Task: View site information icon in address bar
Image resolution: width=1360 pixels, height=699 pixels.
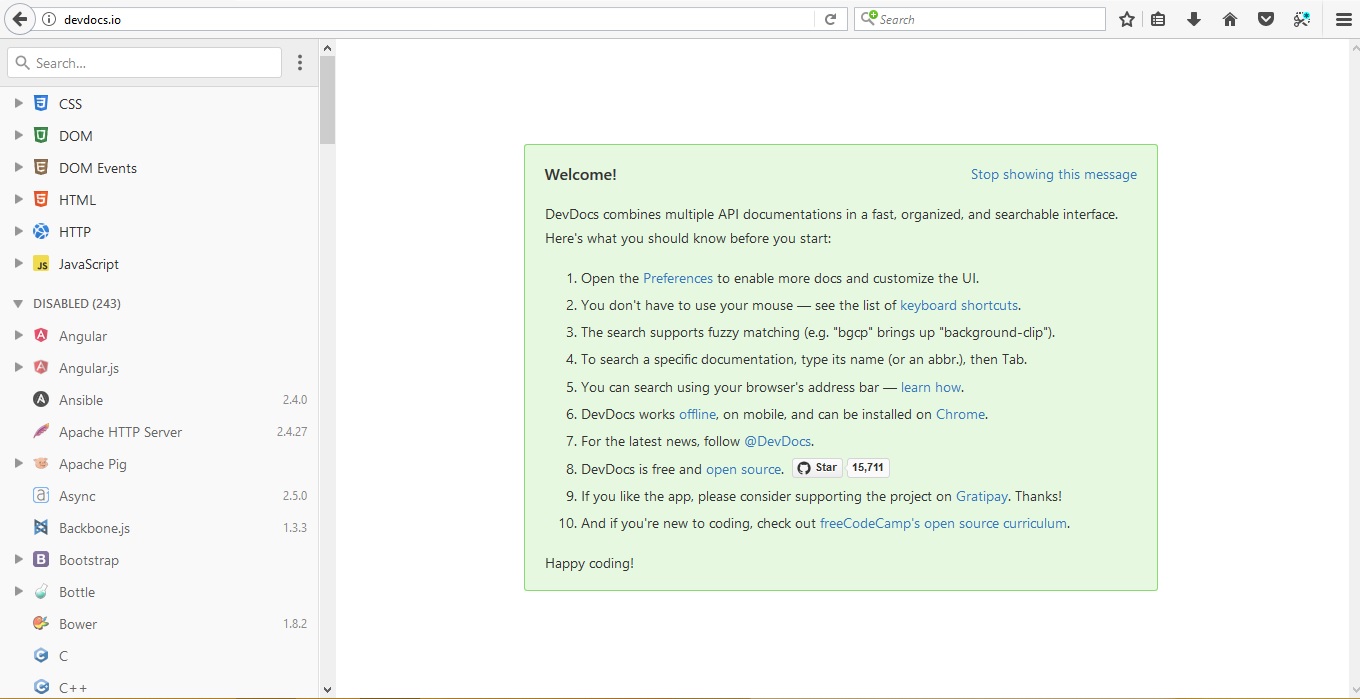Action: click(49, 19)
